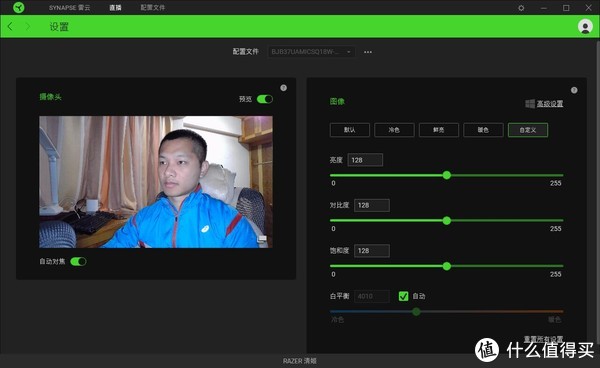600x368 pixels.
Task: Click the 饱和度 value input field
Action: (372, 251)
